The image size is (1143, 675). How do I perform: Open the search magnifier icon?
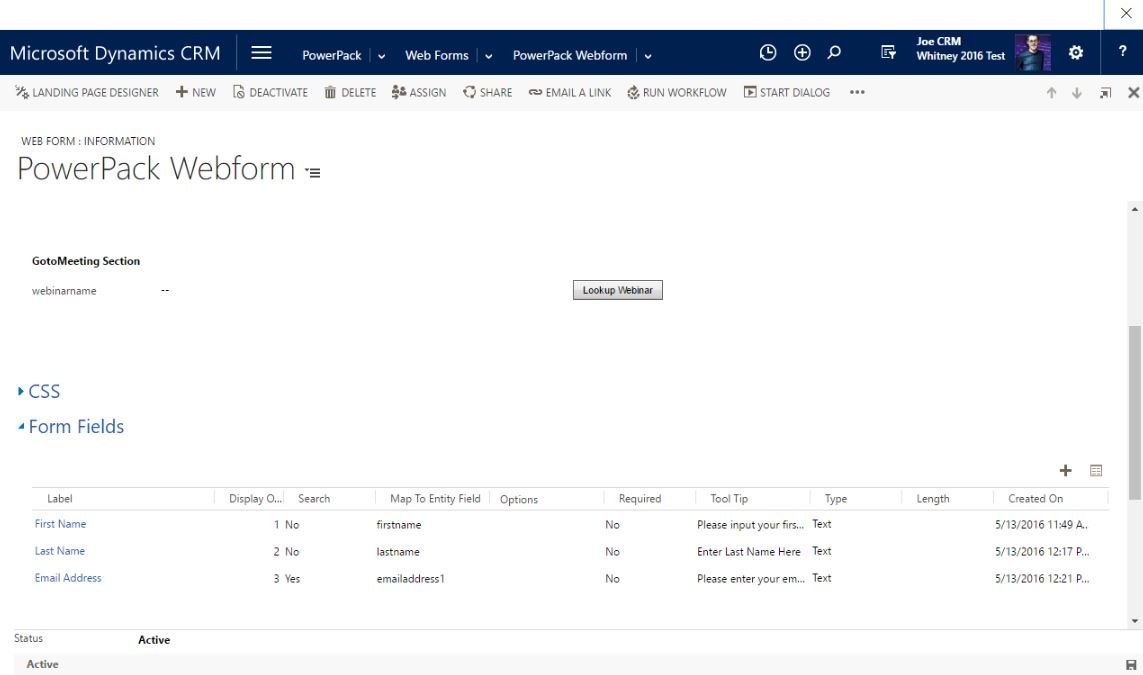tap(834, 54)
